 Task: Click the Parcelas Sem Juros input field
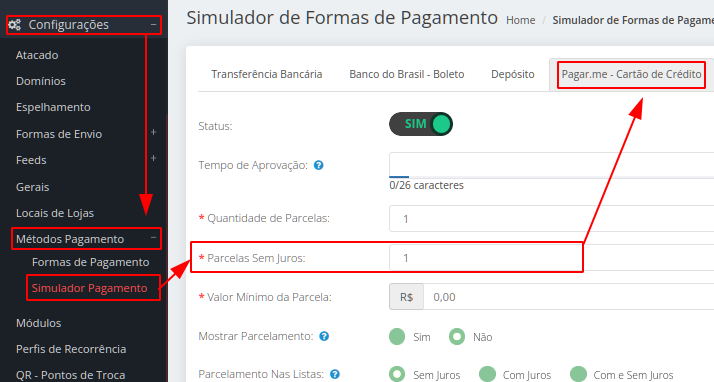click(551, 258)
